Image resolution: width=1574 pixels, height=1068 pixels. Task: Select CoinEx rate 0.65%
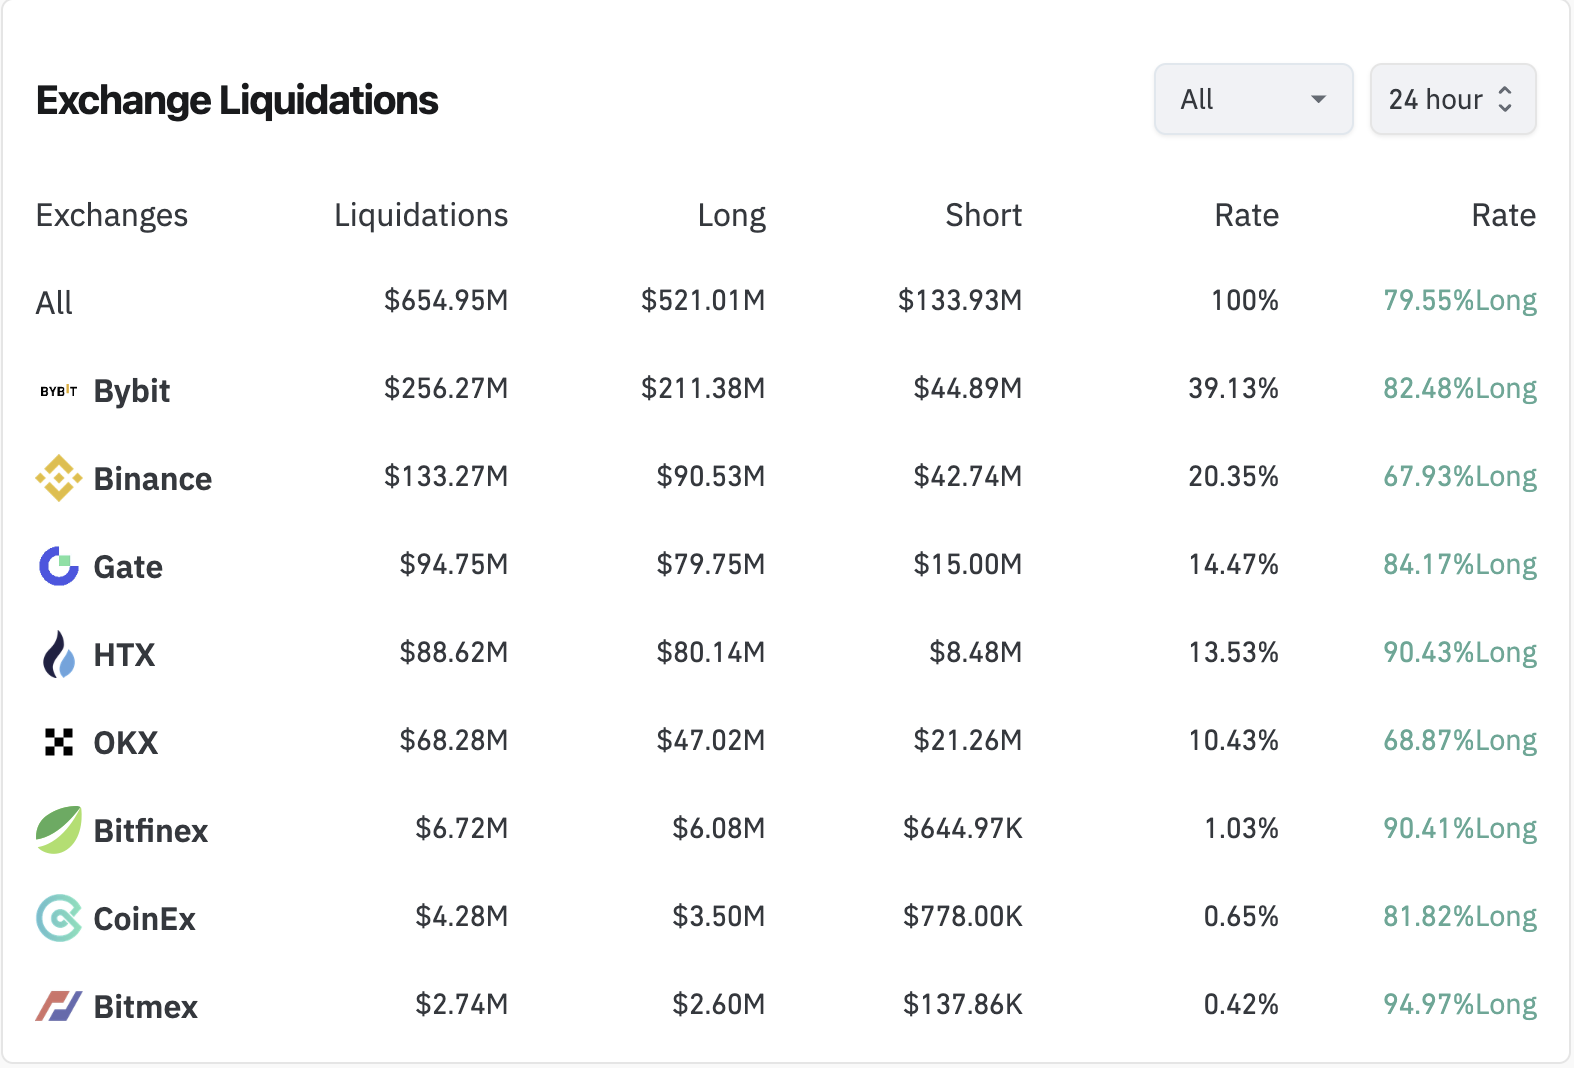coord(1241,916)
